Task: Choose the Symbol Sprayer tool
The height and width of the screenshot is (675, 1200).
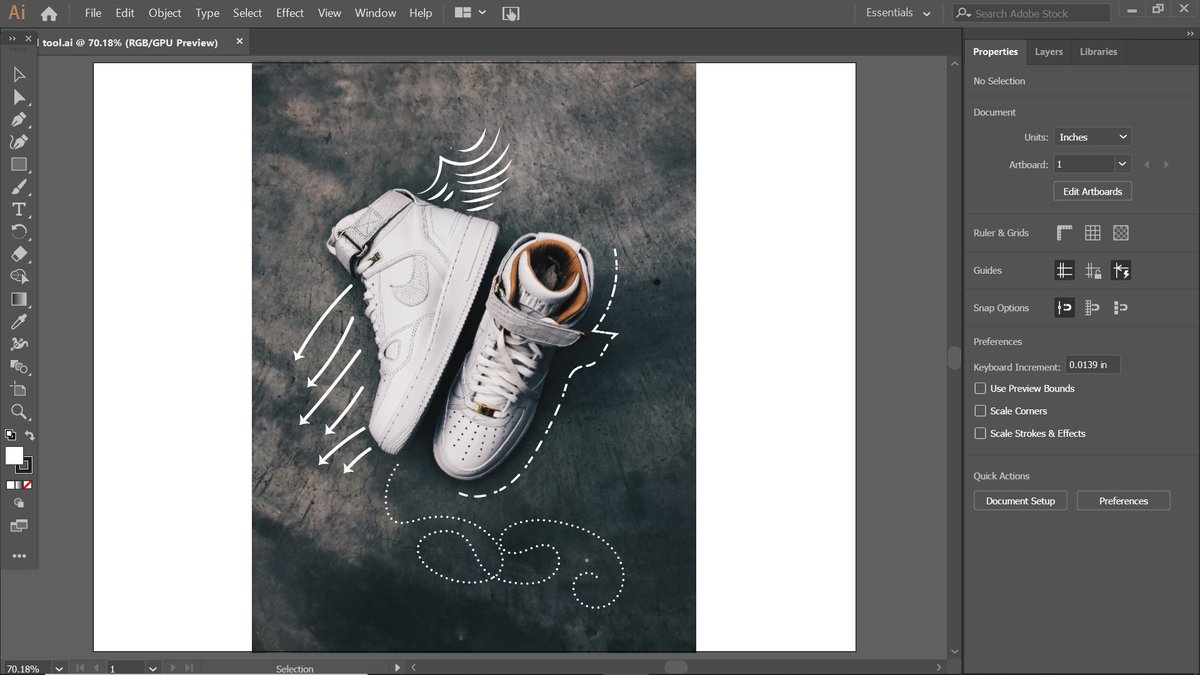Action: tap(19, 344)
